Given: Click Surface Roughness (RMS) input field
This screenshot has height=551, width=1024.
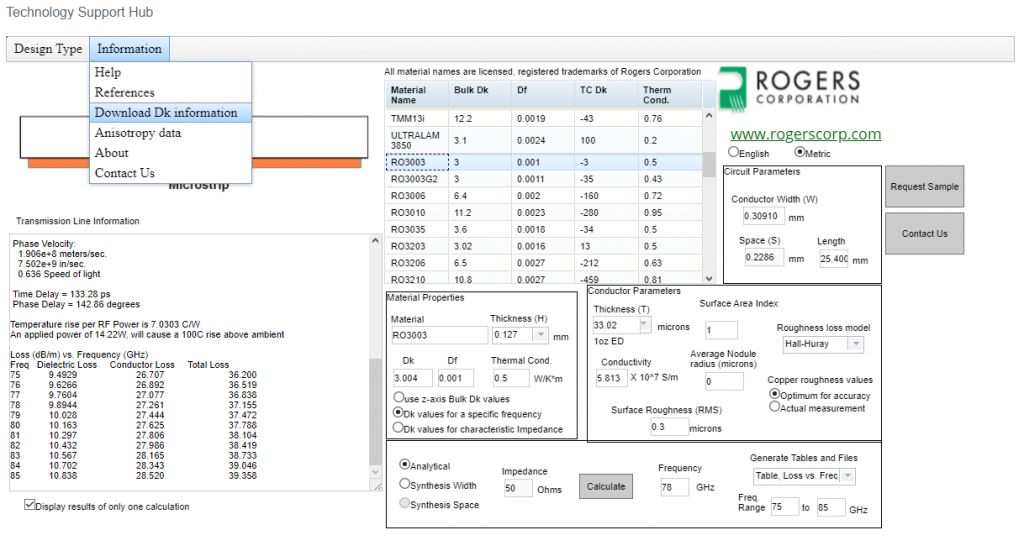Looking at the screenshot, I should click(669, 427).
